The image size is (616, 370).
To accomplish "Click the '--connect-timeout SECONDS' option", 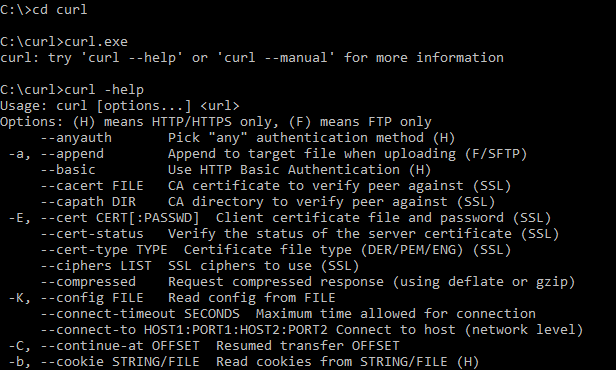I will click(x=140, y=314).
